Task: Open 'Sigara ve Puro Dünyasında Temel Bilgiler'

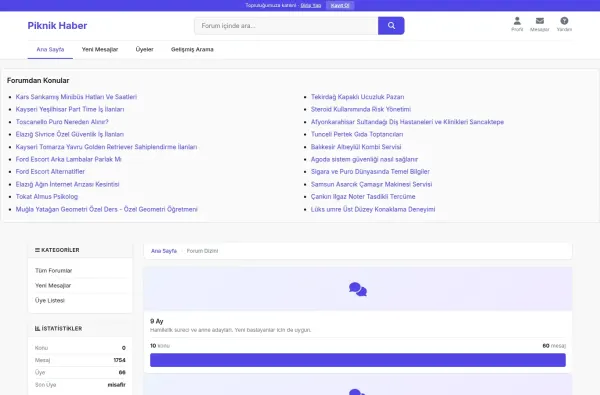Action: (370, 171)
